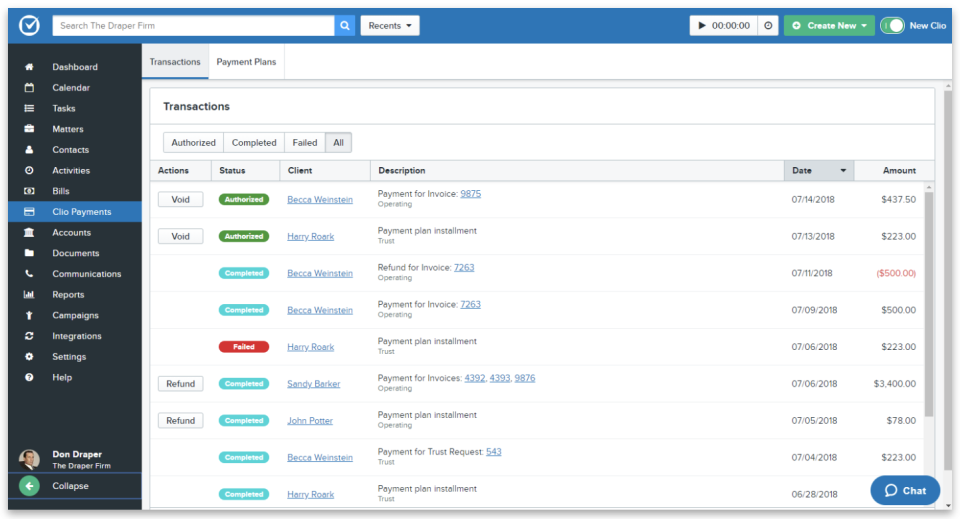
Task: Open trust request 543 link
Action: (x=493, y=452)
